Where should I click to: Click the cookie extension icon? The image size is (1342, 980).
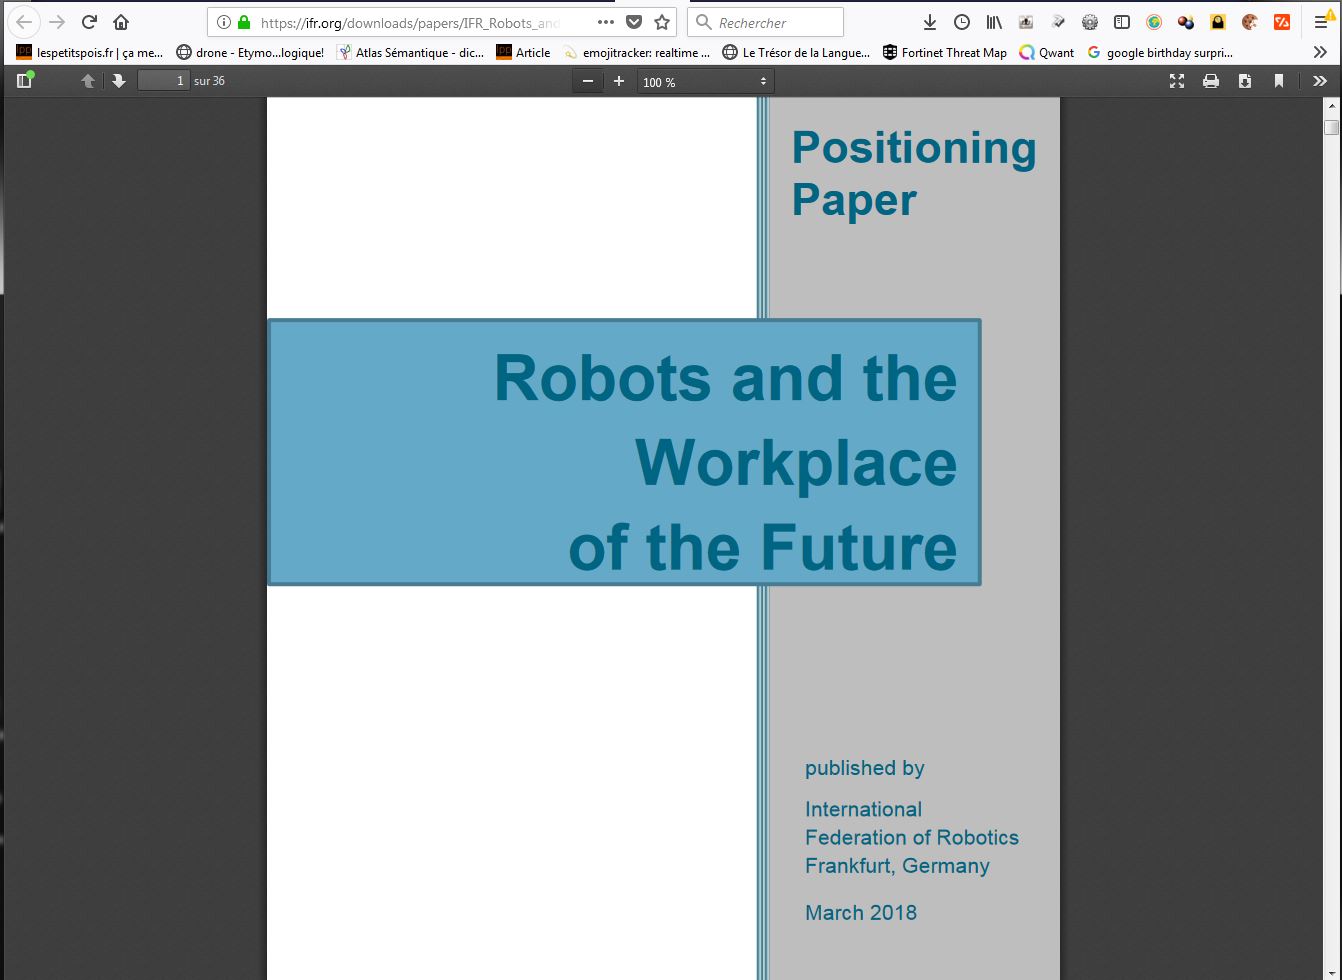pyautogui.click(x=1250, y=22)
